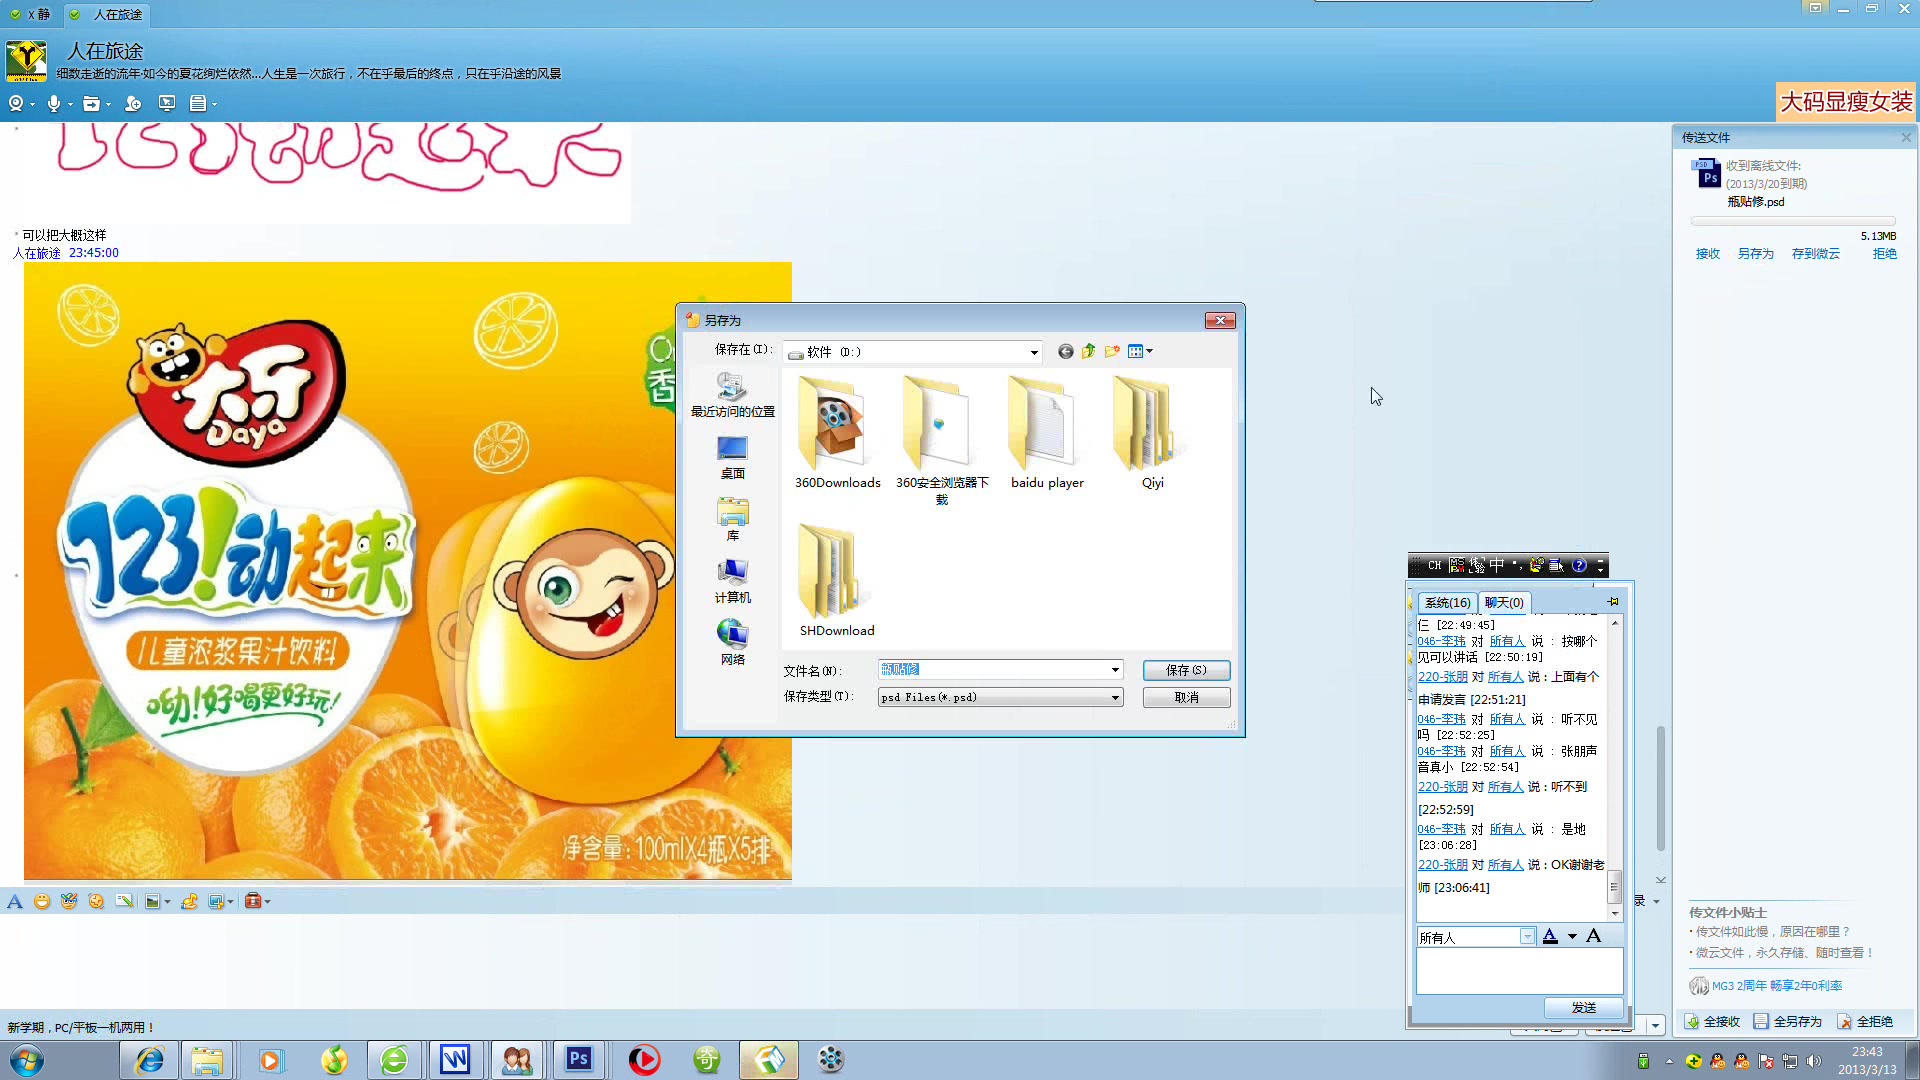Start voice call with microphone icon

tap(54, 104)
